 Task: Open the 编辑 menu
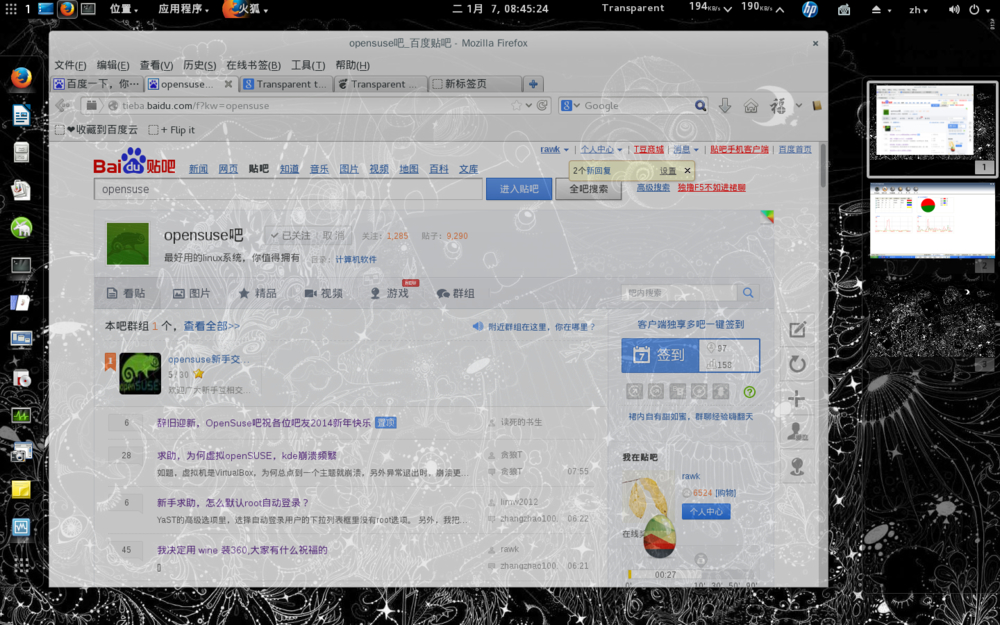113,65
